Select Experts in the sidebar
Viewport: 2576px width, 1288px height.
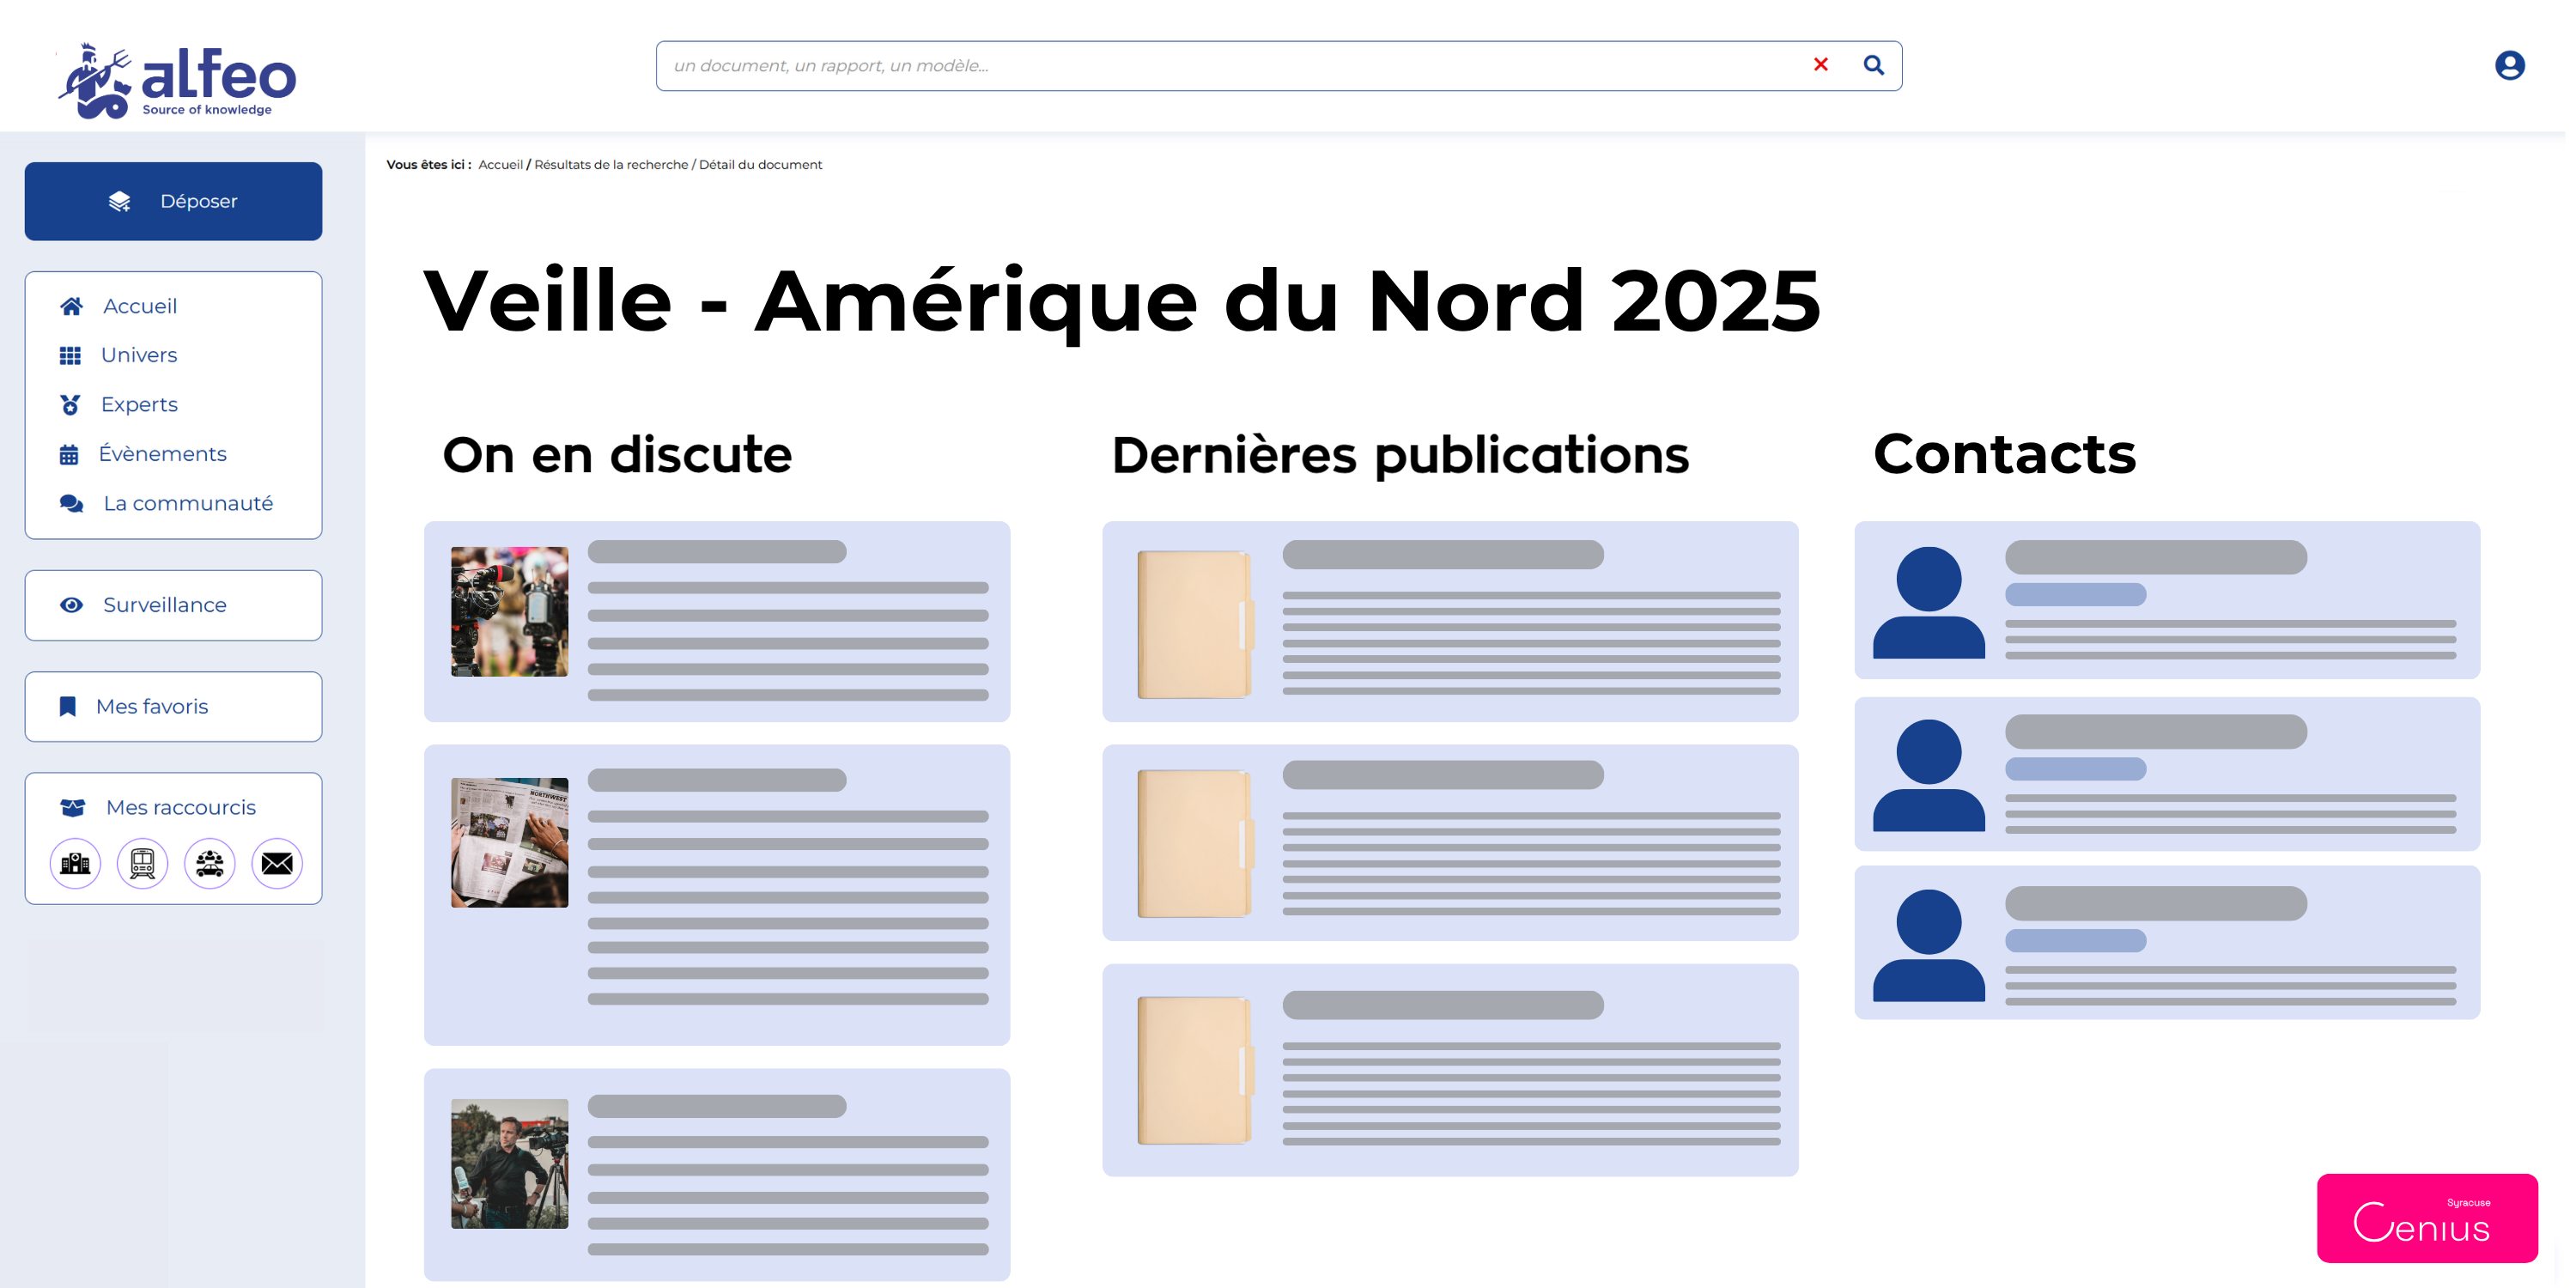point(139,404)
